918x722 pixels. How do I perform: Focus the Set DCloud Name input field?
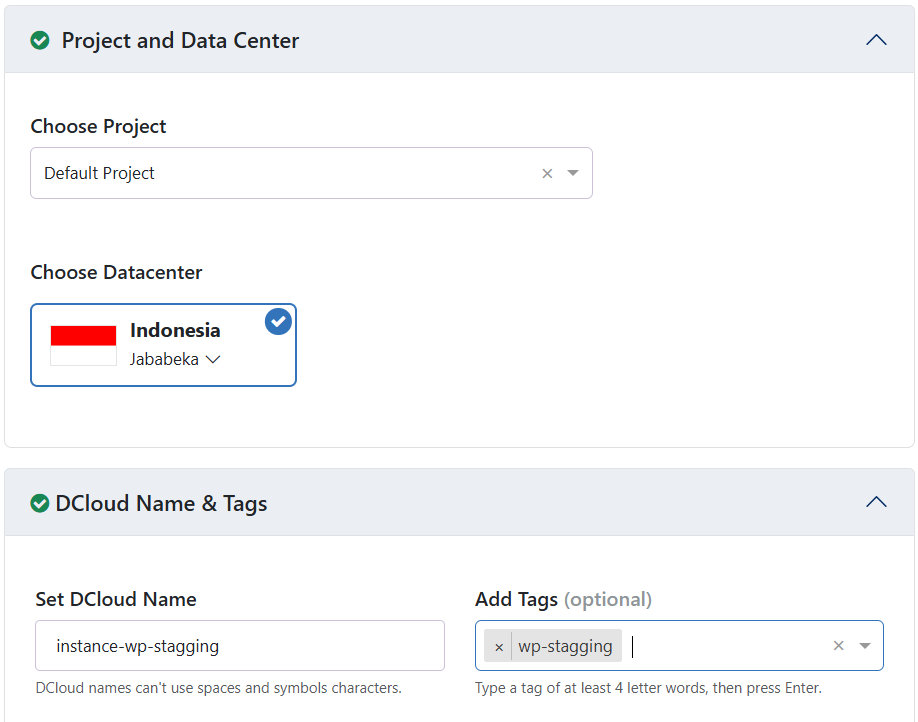pyautogui.click(x=240, y=646)
